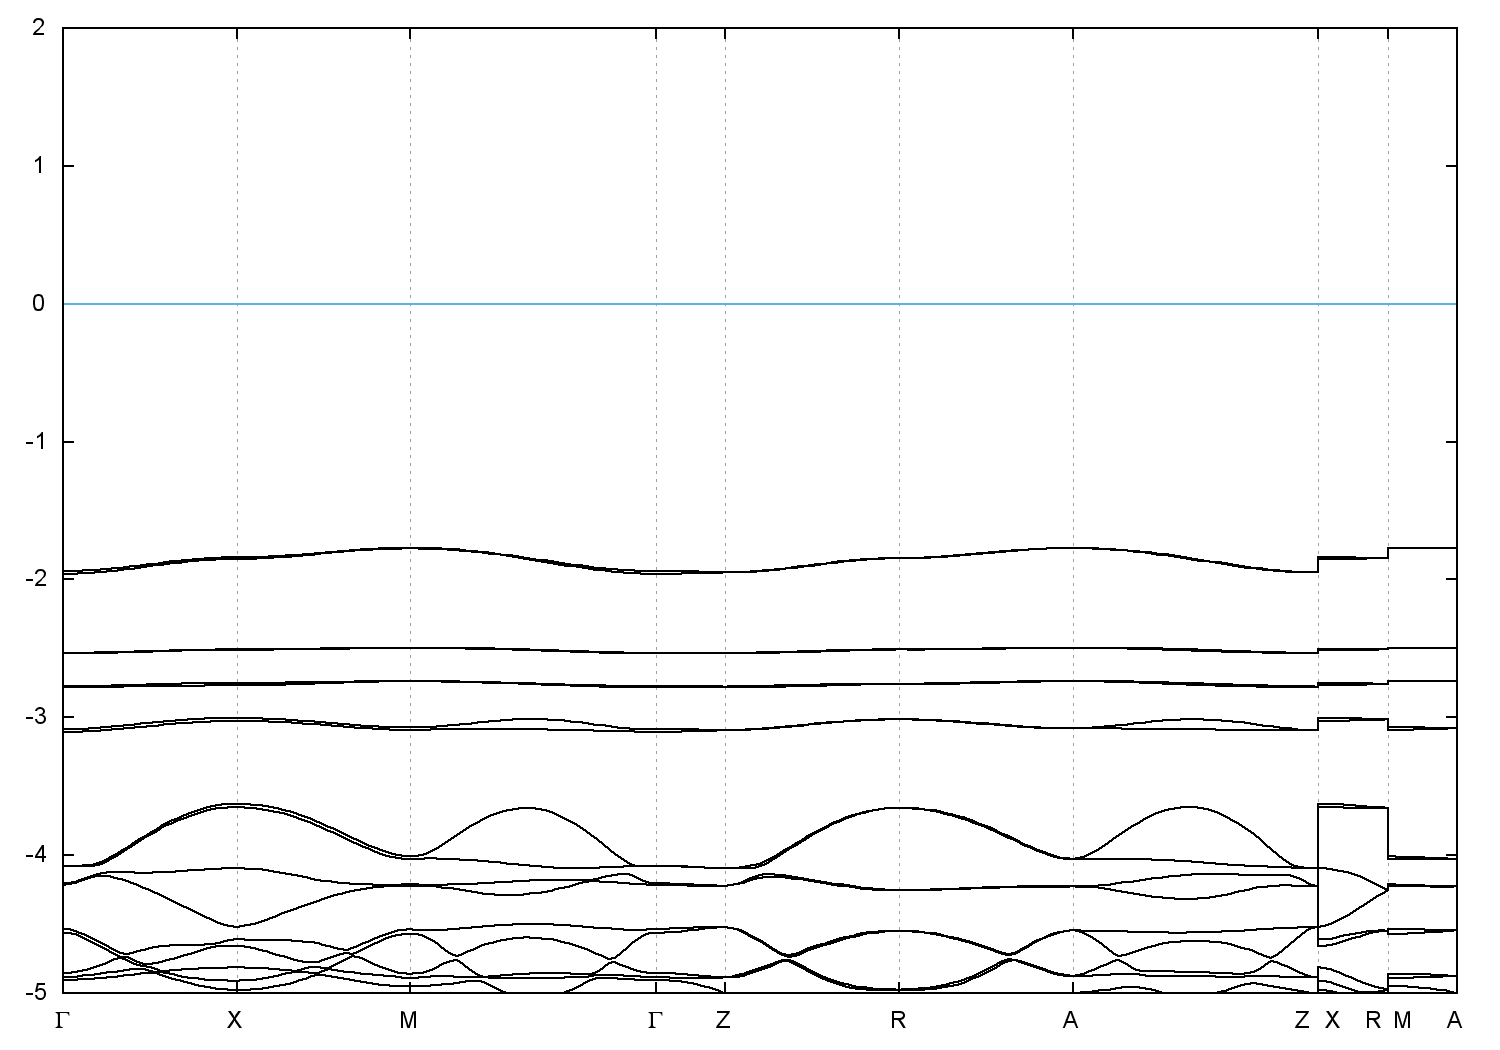Viewport: 1500px width, 1050px height.
Task: Click the M label between X and Γ
Action: (x=409, y=1020)
